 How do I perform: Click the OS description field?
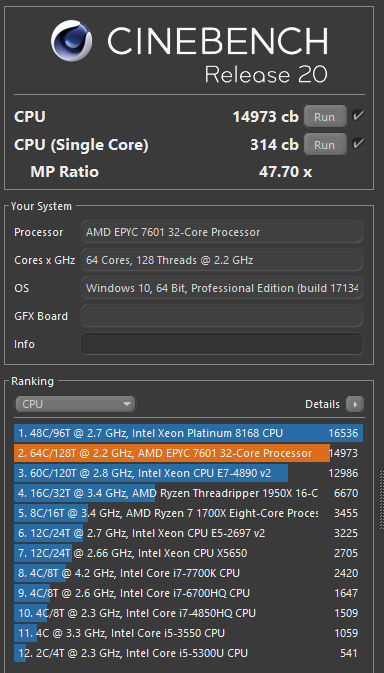click(x=222, y=288)
